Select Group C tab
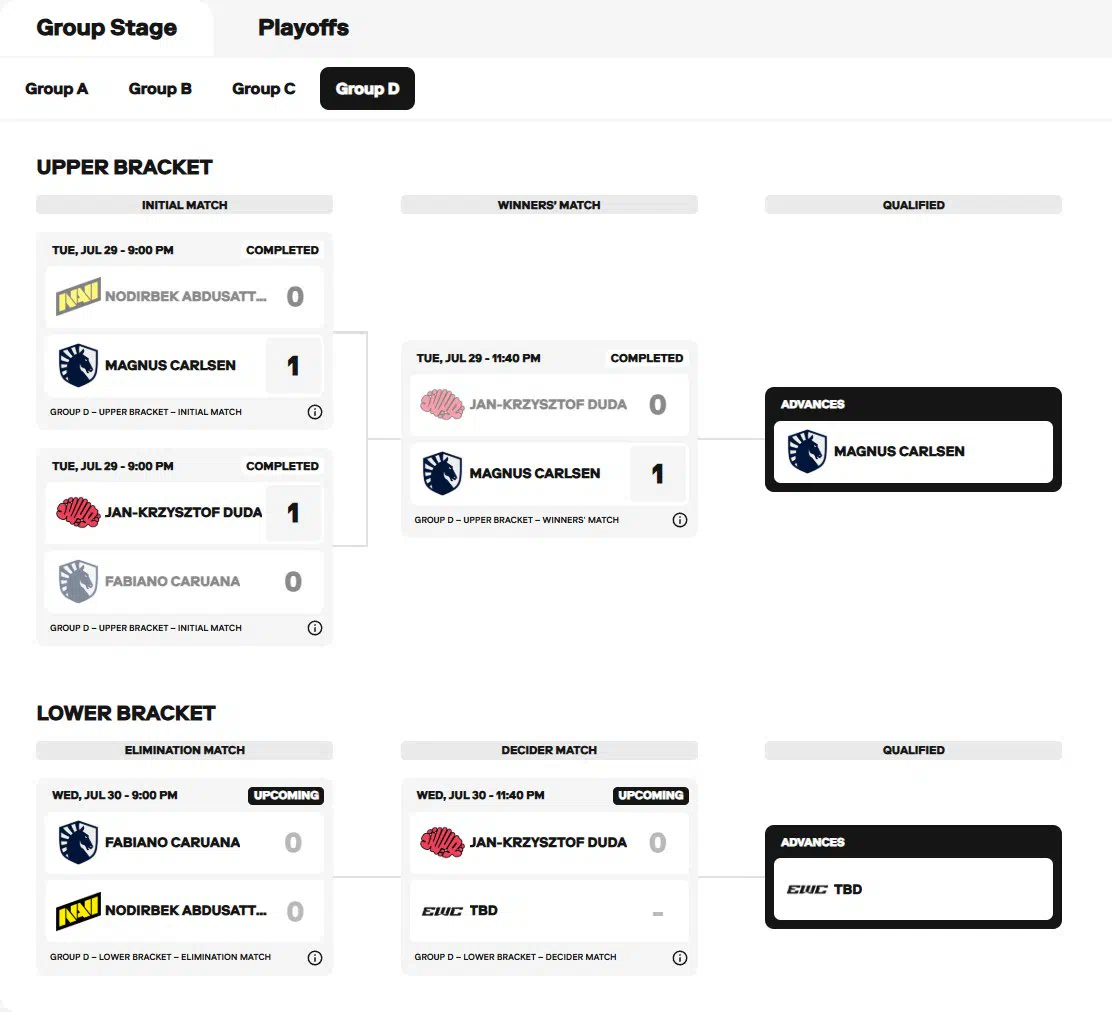This screenshot has height=1012, width=1112. pyautogui.click(x=263, y=89)
